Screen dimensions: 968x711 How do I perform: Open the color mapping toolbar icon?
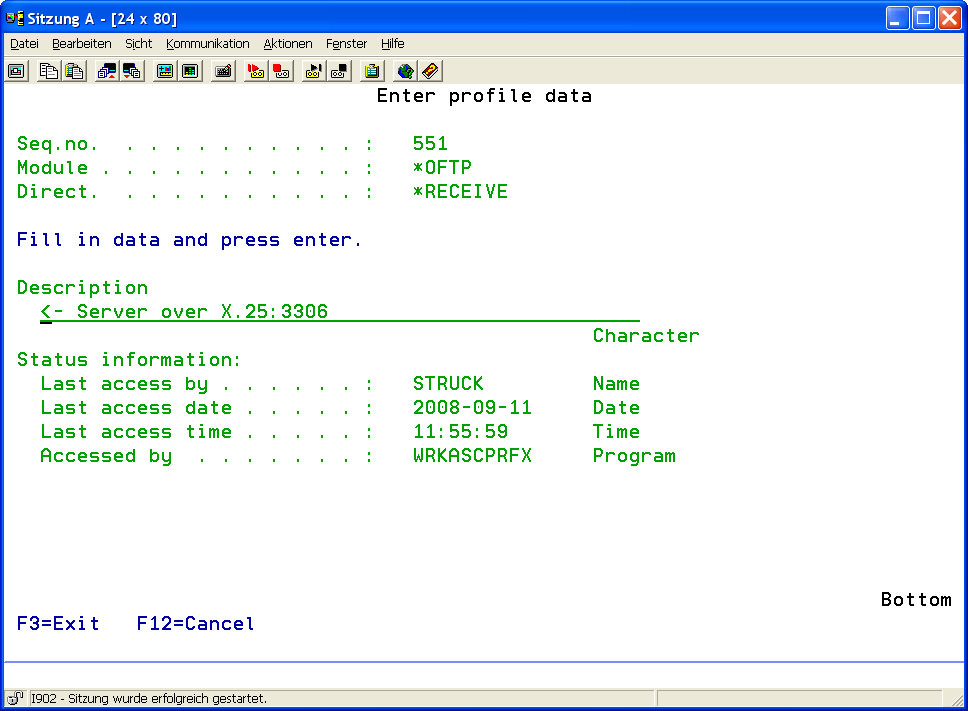point(190,71)
